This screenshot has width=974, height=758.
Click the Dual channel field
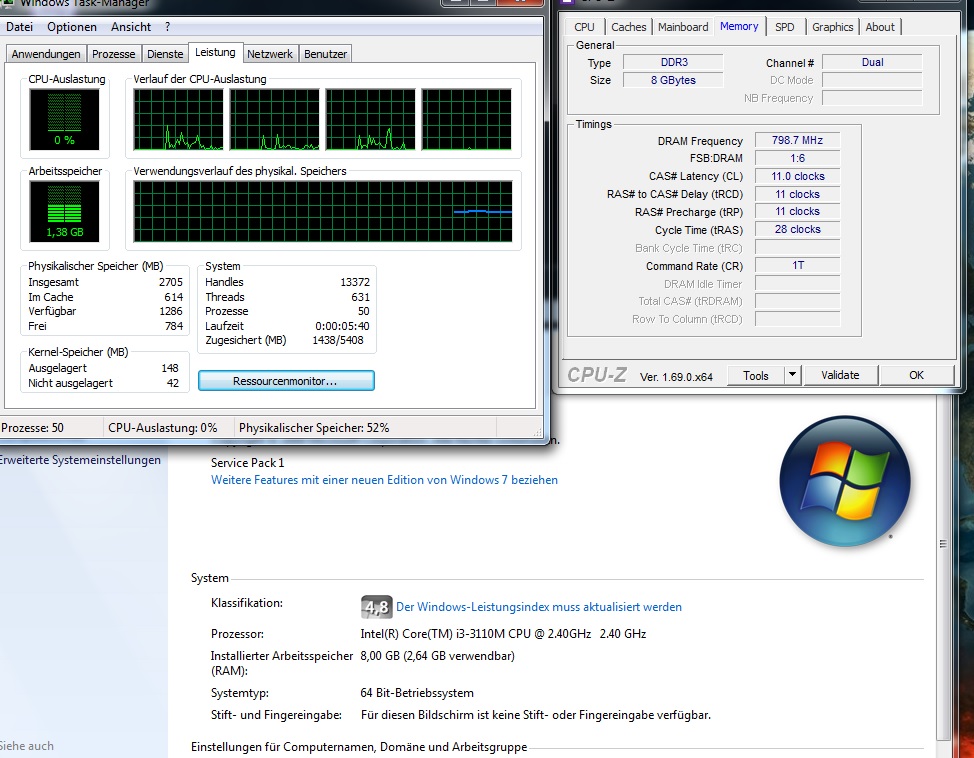[872, 62]
